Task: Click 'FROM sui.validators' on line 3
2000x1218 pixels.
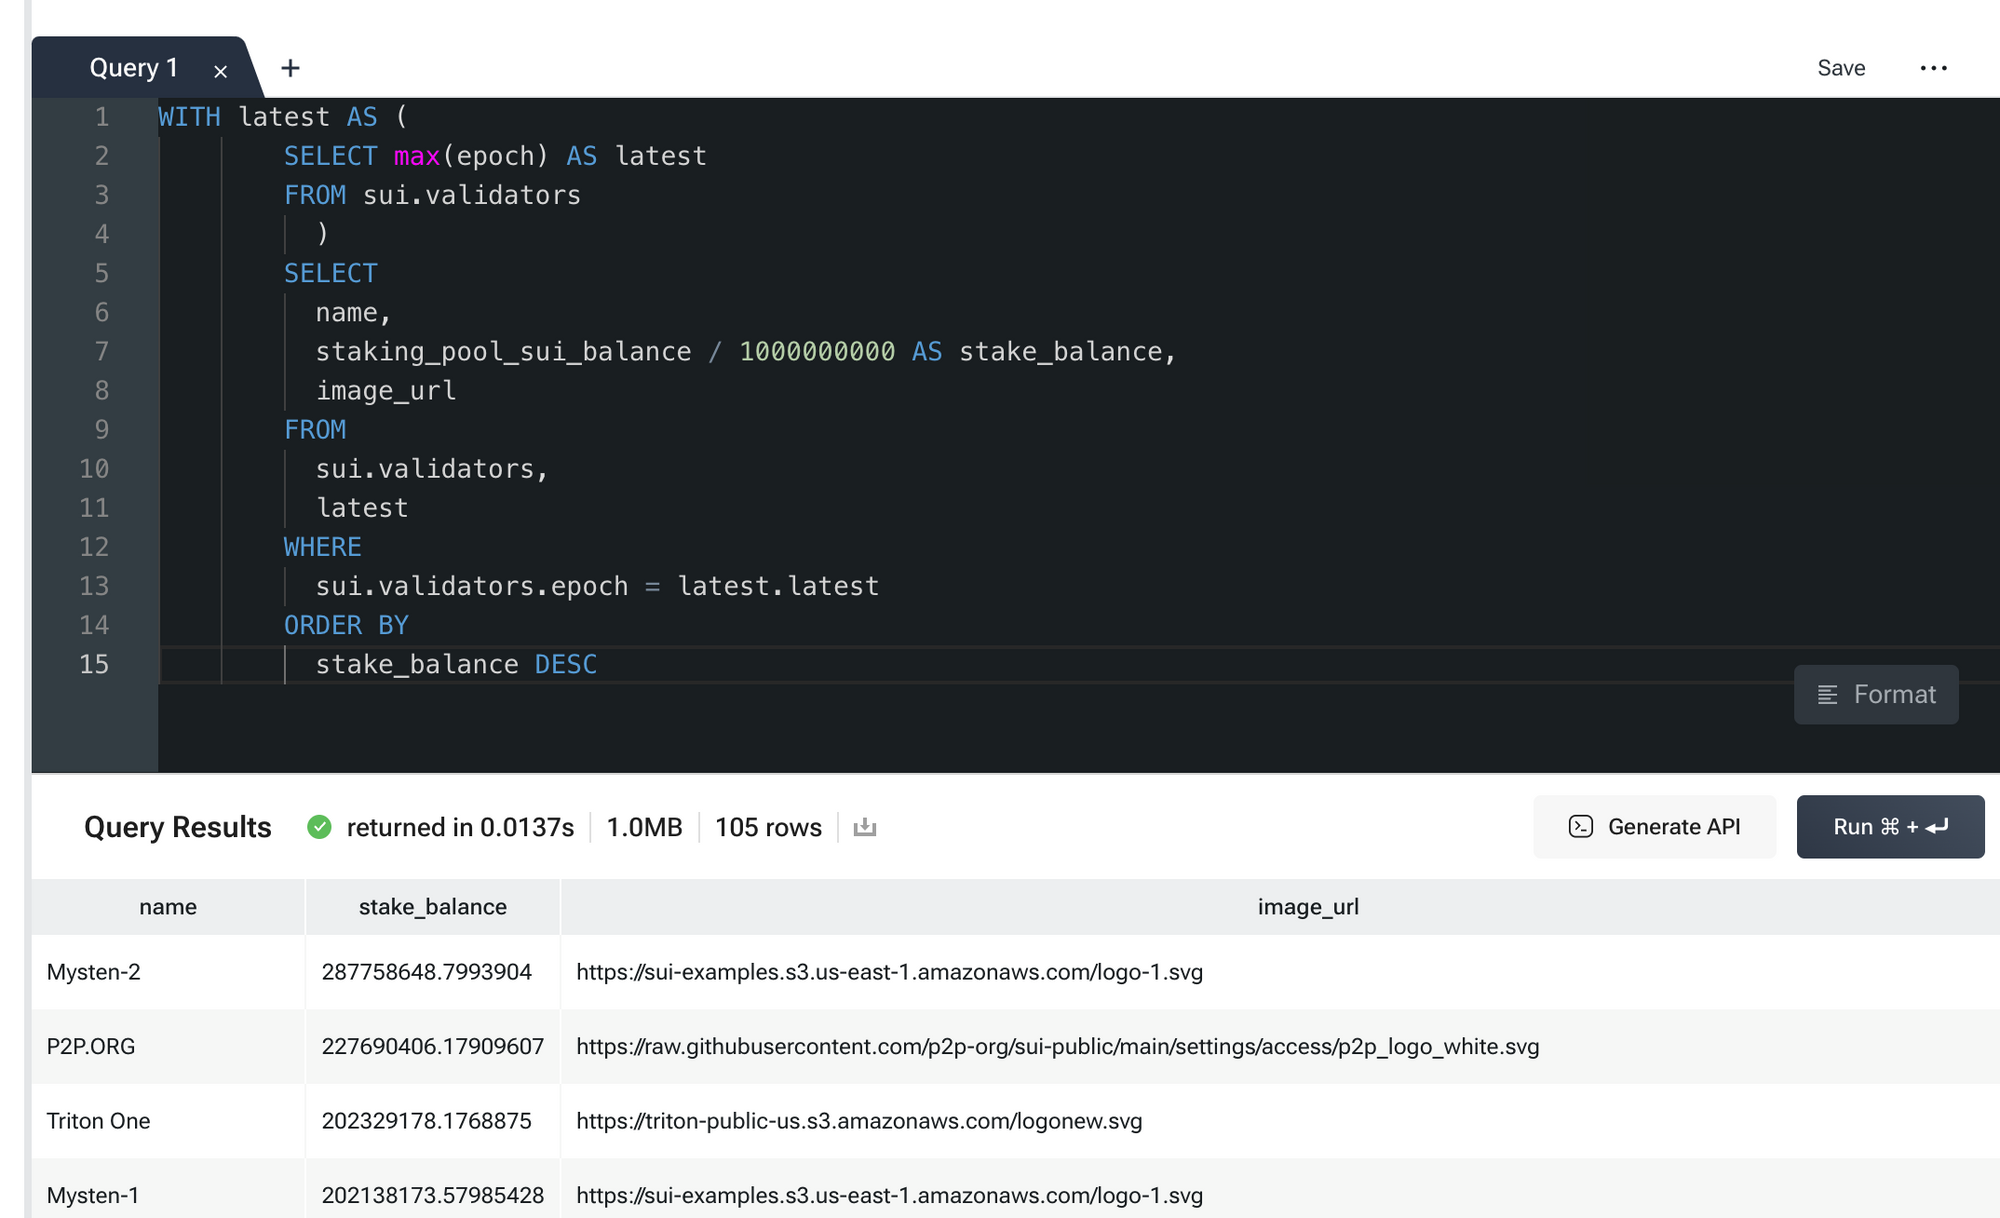Action: [x=432, y=195]
